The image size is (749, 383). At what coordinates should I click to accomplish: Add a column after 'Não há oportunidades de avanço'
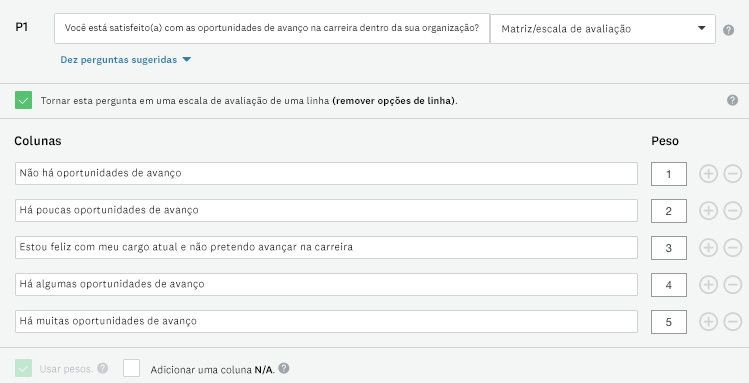pyautogui.click(x=708, y=174)
